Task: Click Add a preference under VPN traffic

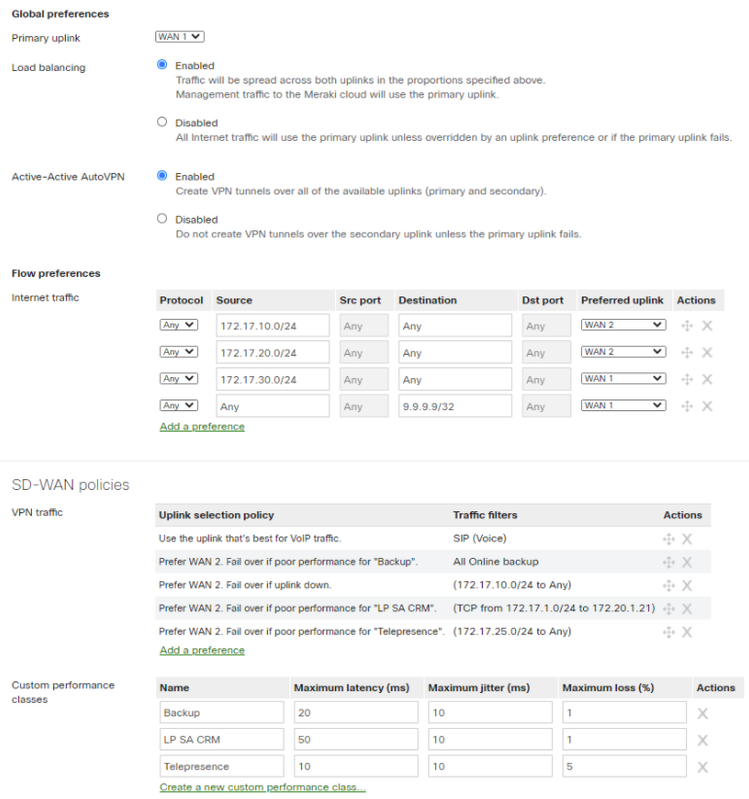Action: 202,650
